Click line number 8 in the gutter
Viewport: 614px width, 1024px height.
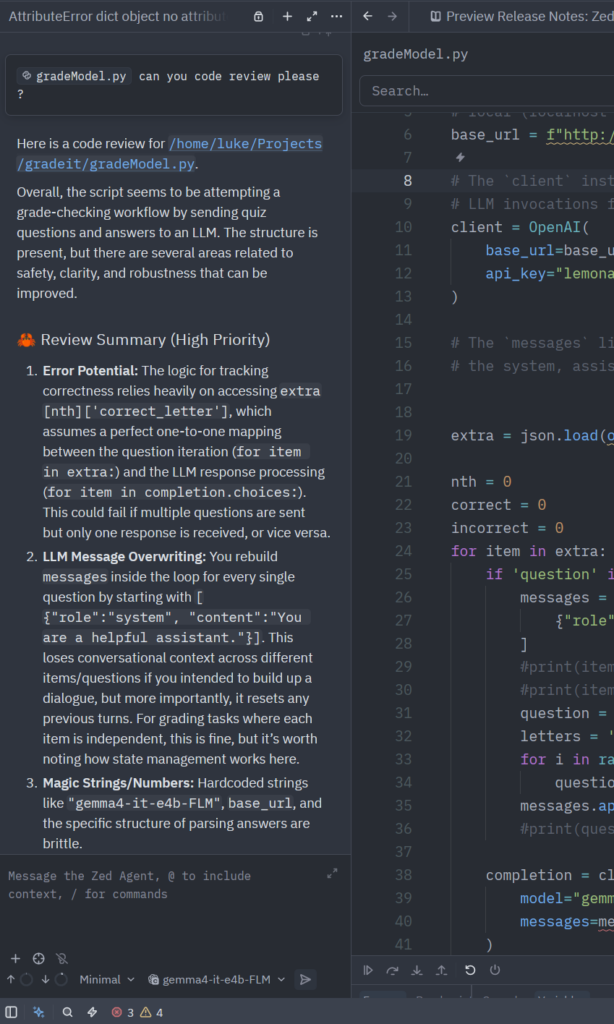point(408,181)
